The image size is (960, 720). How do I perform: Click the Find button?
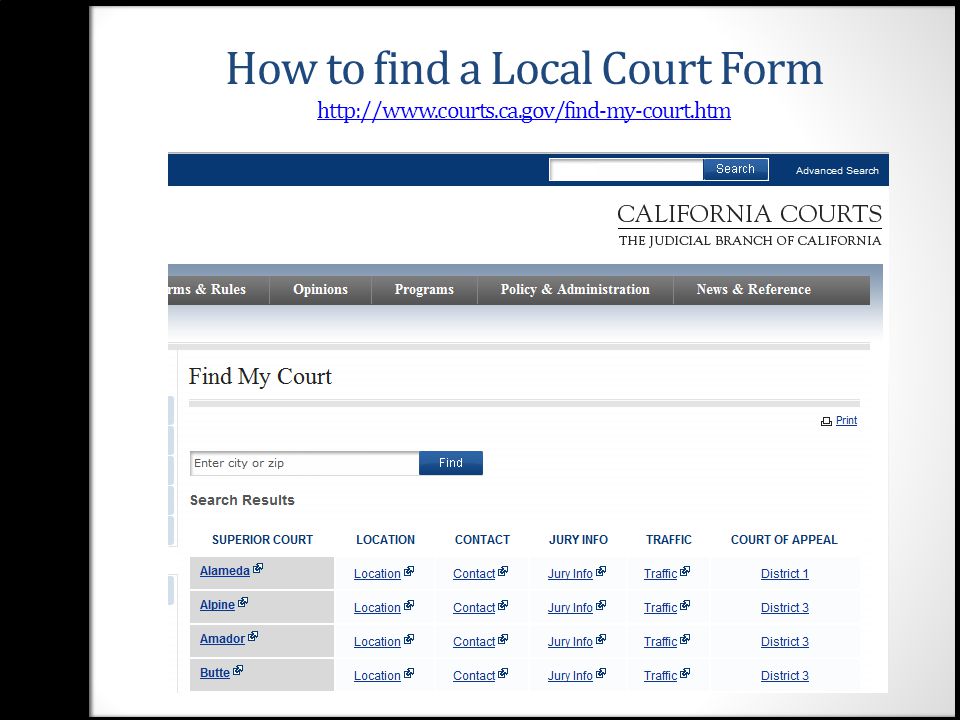tap(451, 463)
